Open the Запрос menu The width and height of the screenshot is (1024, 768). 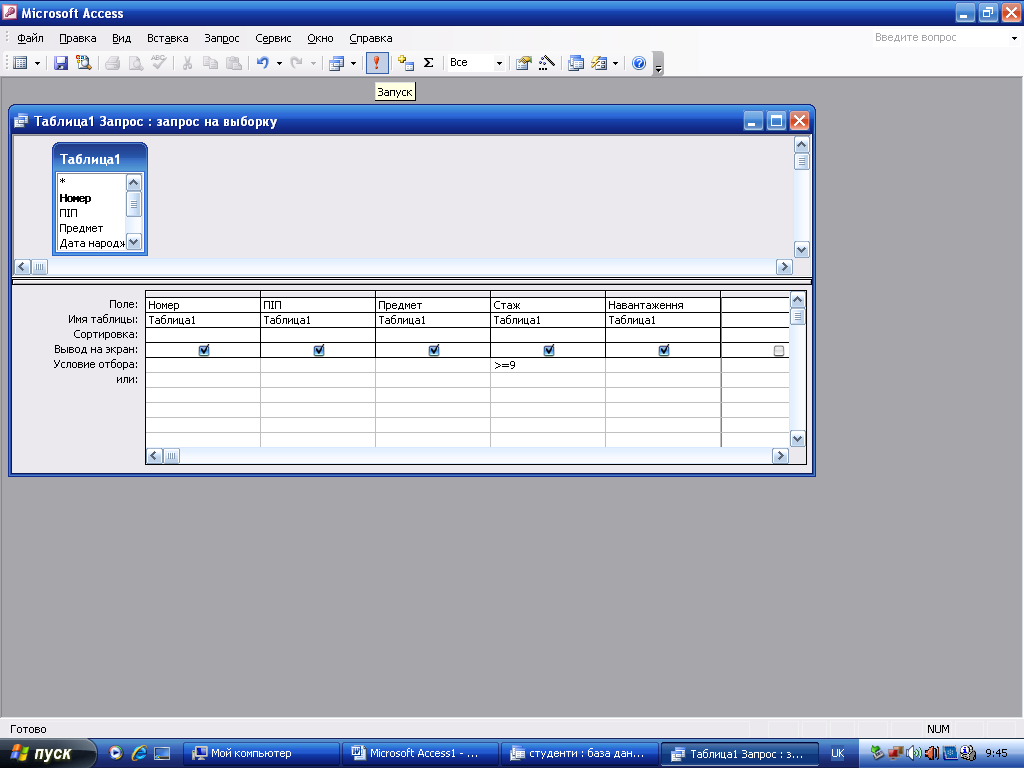click(x=221, y=38)
